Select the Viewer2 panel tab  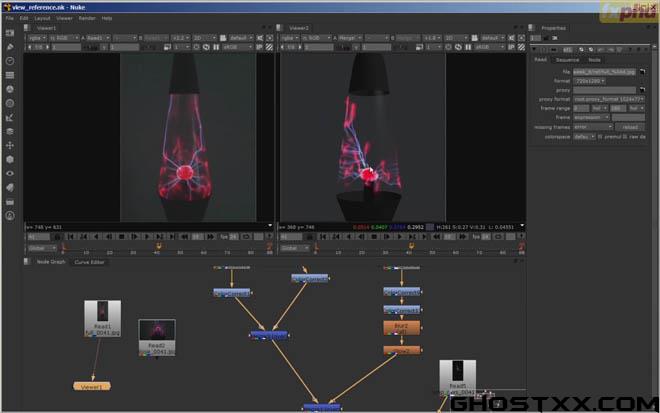[x=298, y=28]
